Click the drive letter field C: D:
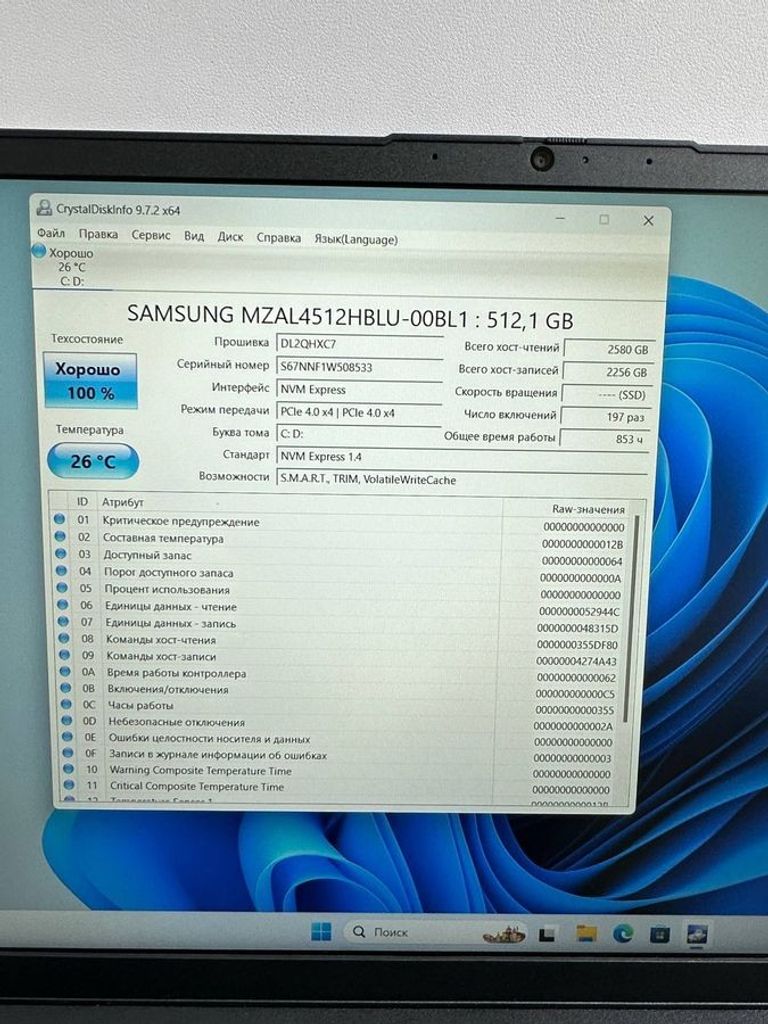Screen dimensions: 768x1024 click(x=360, y=434)
